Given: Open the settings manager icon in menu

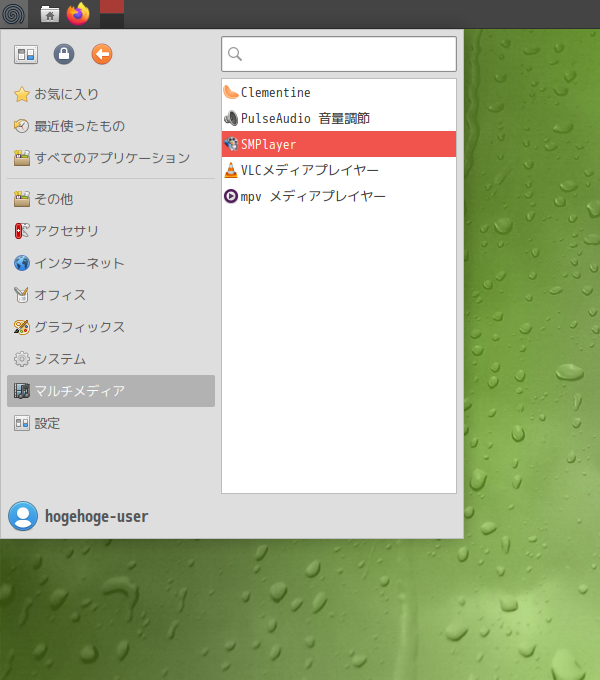Looking at the screenshot, I should click(x=26, y=54).
